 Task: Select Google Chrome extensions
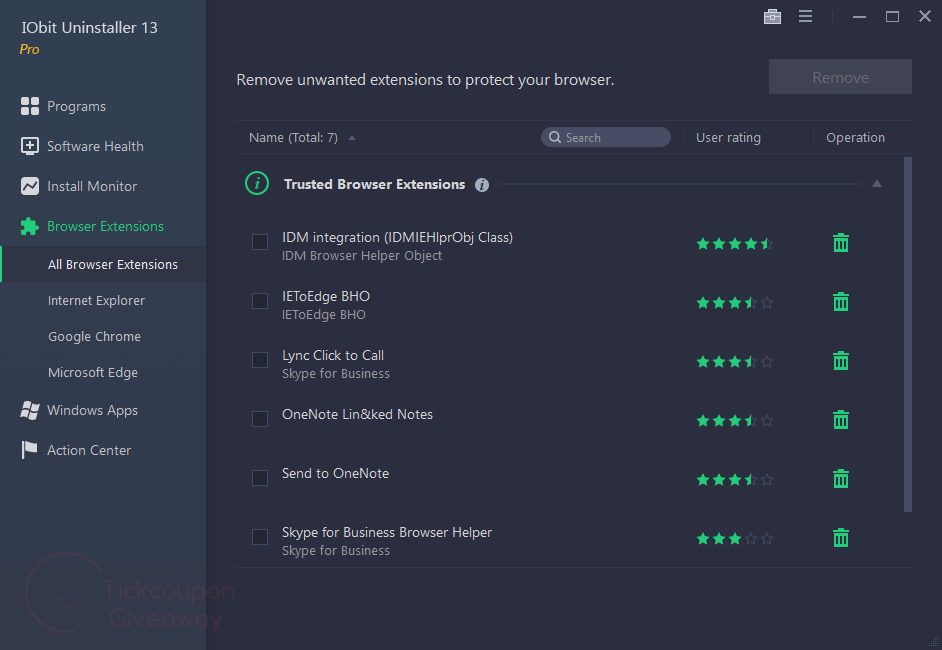(x=94, y=336)
